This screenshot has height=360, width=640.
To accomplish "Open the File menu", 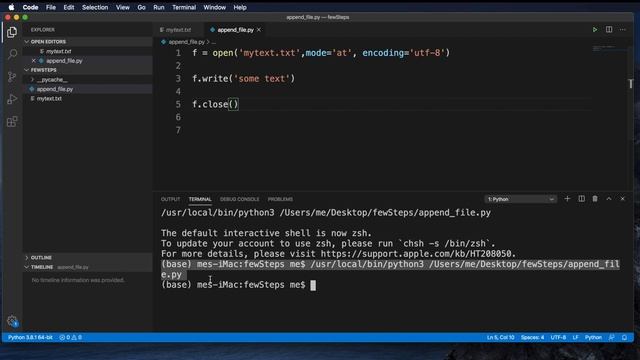I will tap(51, 7).
